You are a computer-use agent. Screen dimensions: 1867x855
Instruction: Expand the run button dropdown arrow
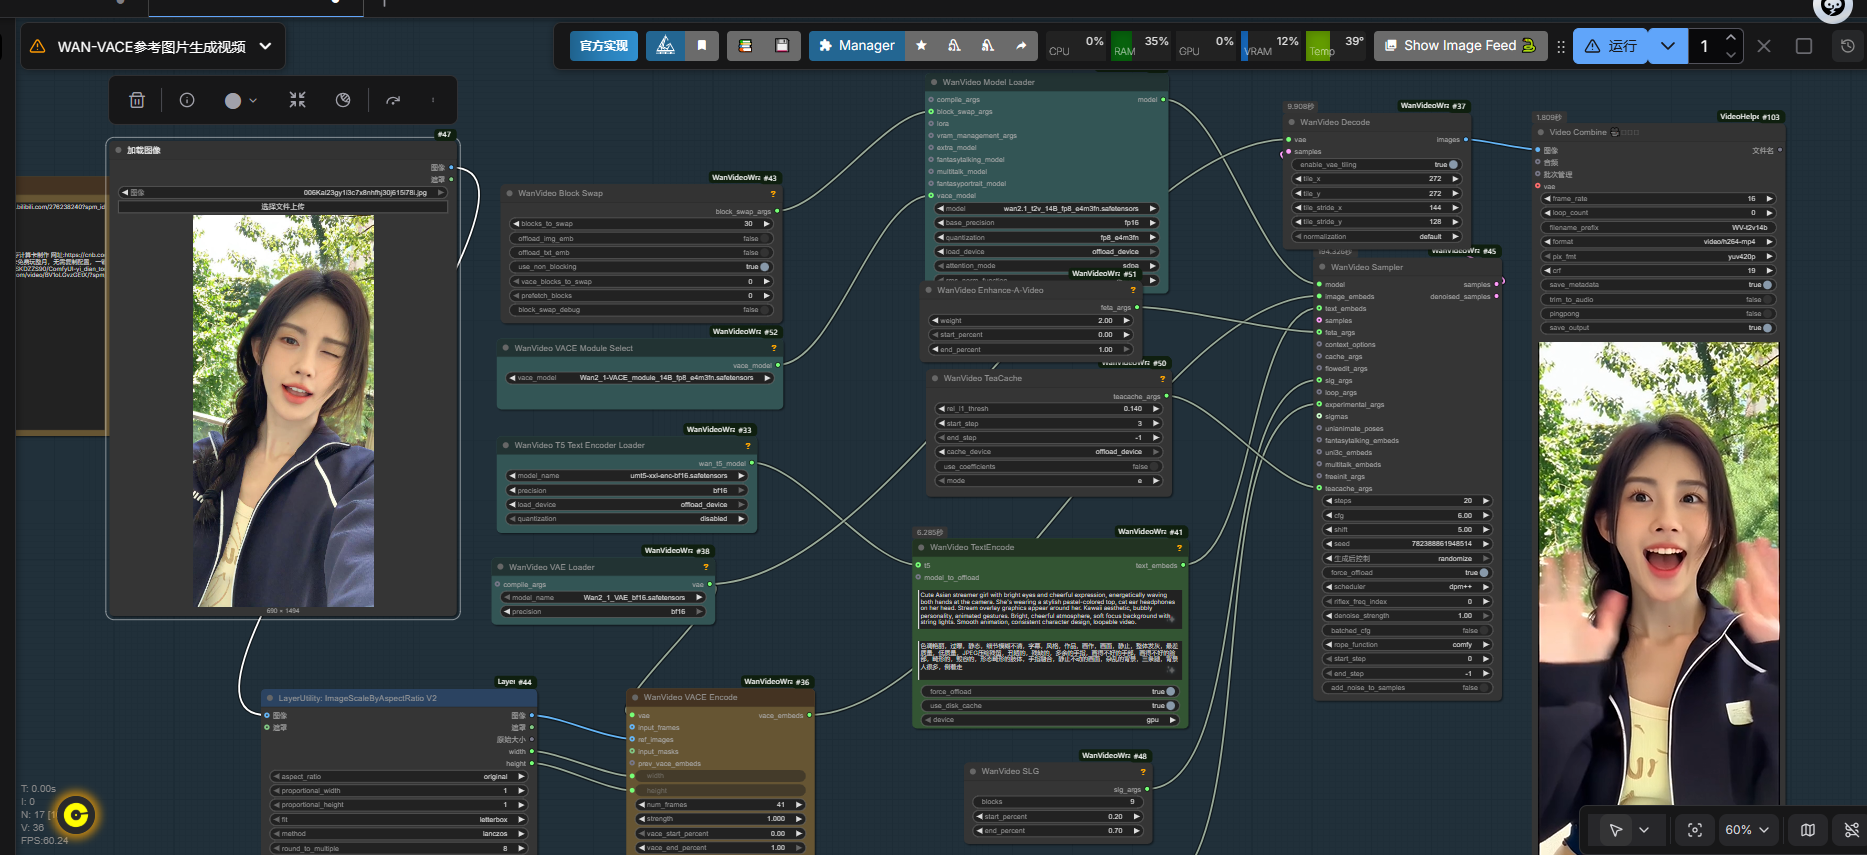1667,46
